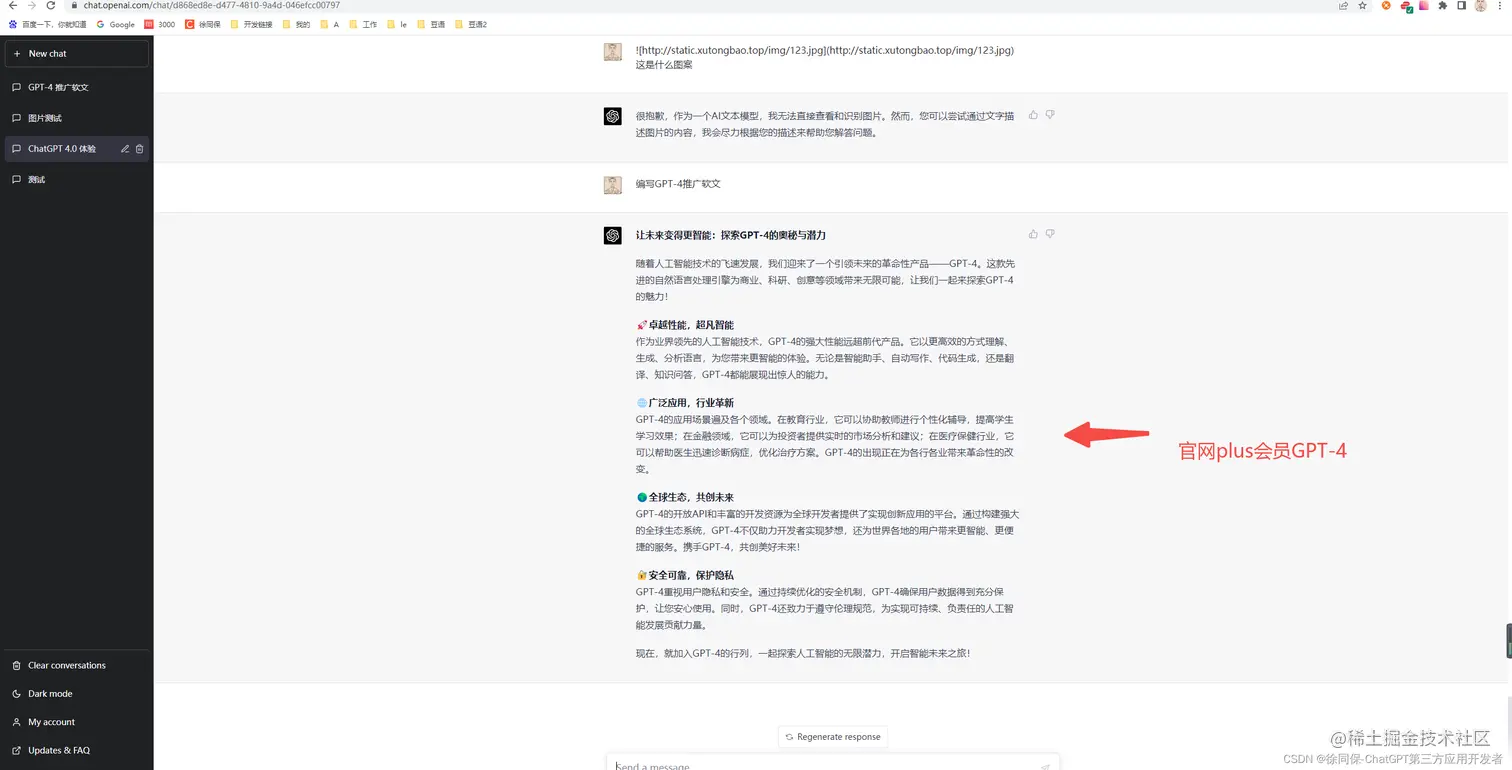
Task: Open the 测试 conversation
Action: pos(77,180)
